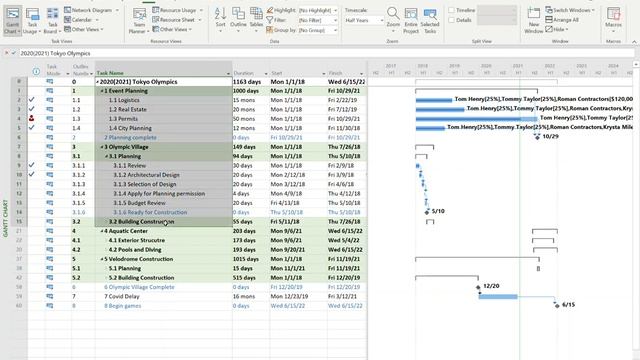Open the Gantt Chart view button
640x360 pixels.
point(12,20)
